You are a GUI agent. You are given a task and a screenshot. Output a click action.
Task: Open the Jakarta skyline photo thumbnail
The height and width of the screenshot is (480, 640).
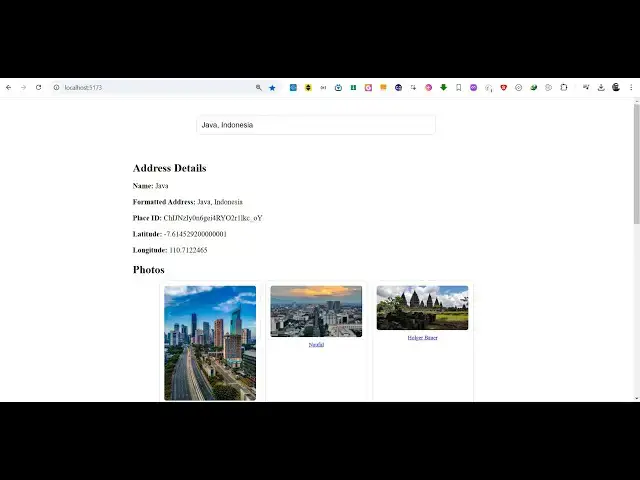210,343
